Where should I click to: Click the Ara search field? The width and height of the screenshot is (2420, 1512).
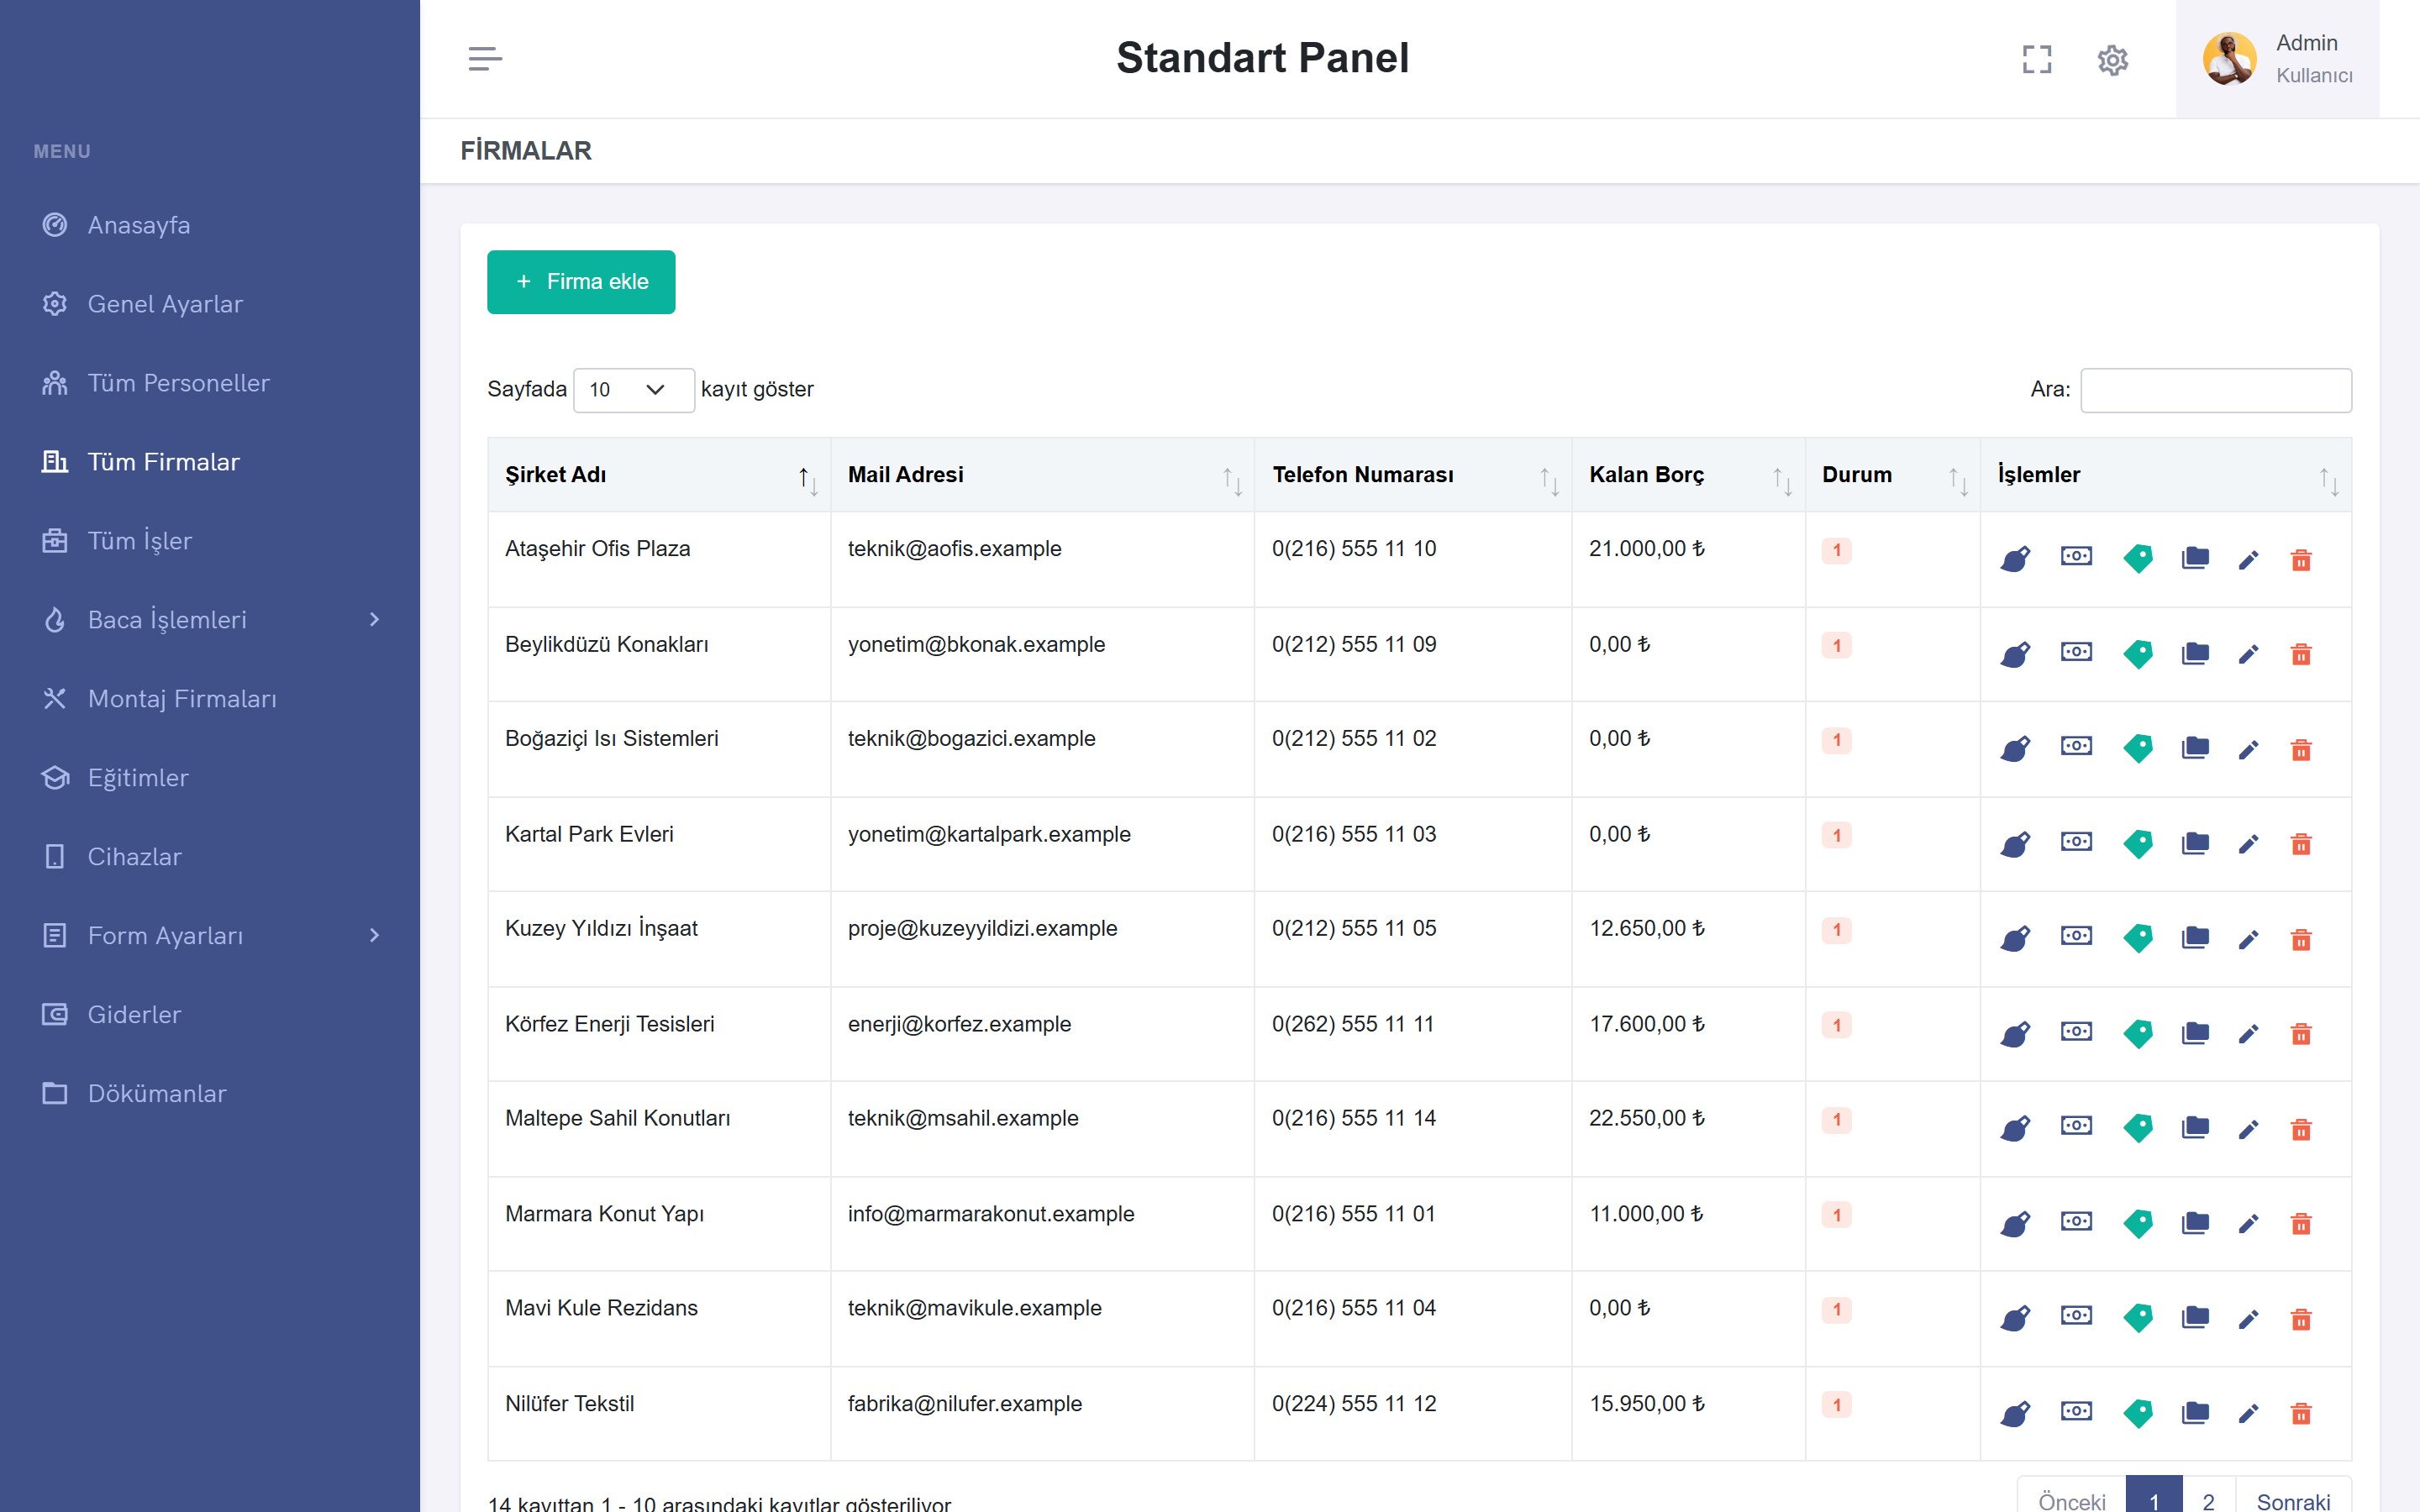pos(2215,390)
